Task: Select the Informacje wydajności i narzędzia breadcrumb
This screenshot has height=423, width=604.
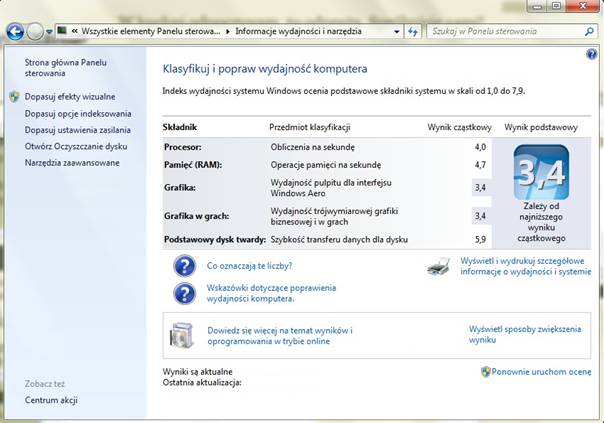Action: click(x=298, y=31)
